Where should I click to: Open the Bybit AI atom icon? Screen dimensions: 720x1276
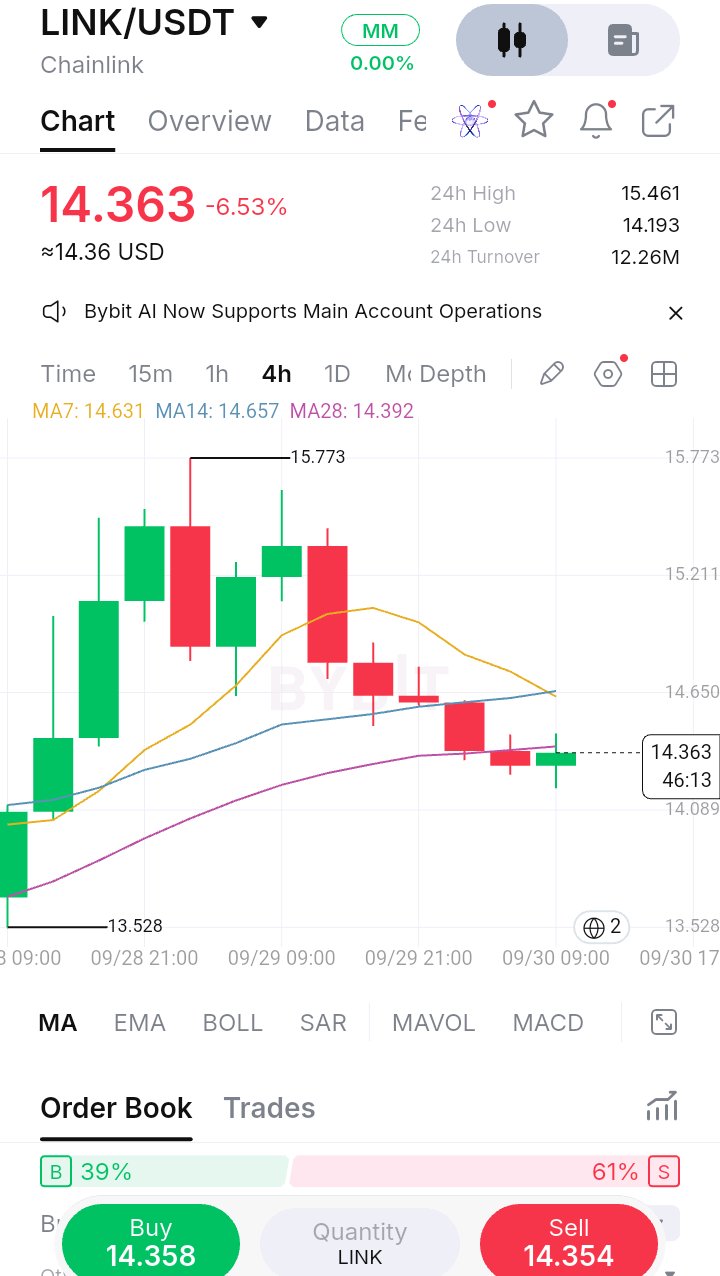click(470, 121)
